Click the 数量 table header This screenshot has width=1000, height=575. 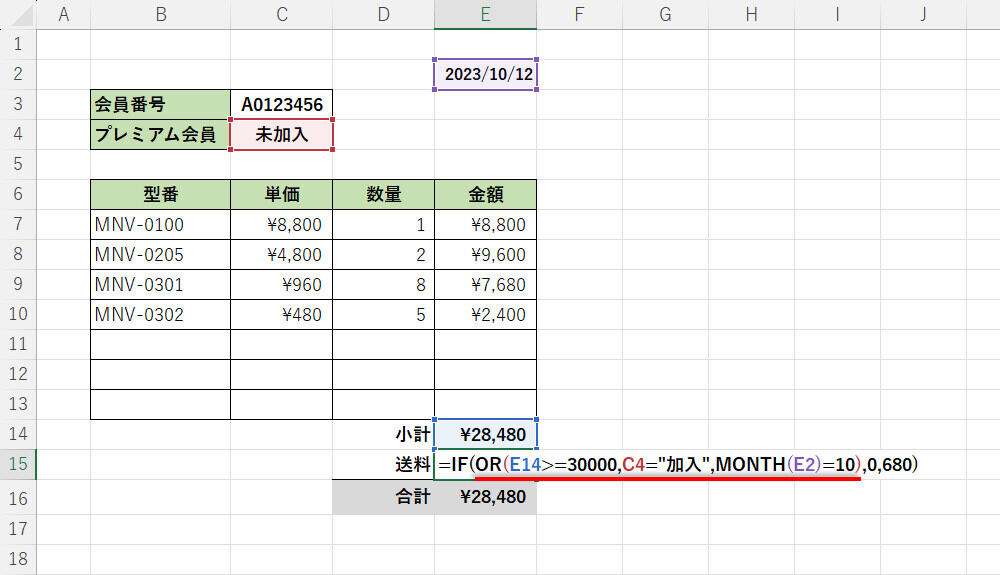383,194
